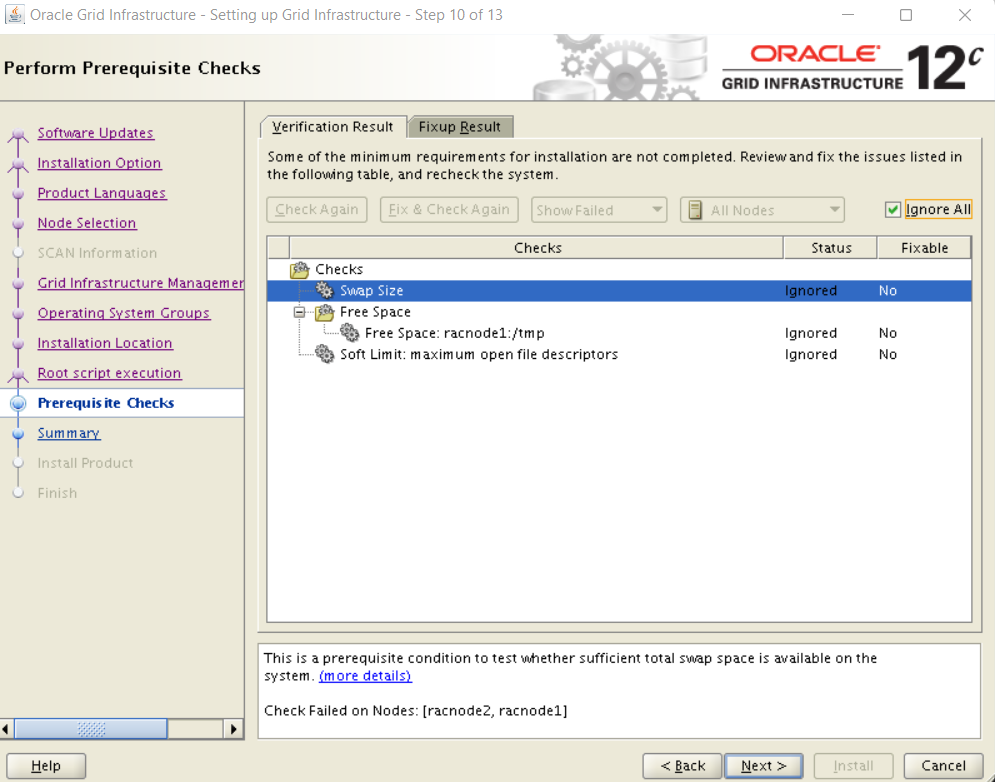Click the Checks column header
Screen dimensions: 995x782
point(537,248)
